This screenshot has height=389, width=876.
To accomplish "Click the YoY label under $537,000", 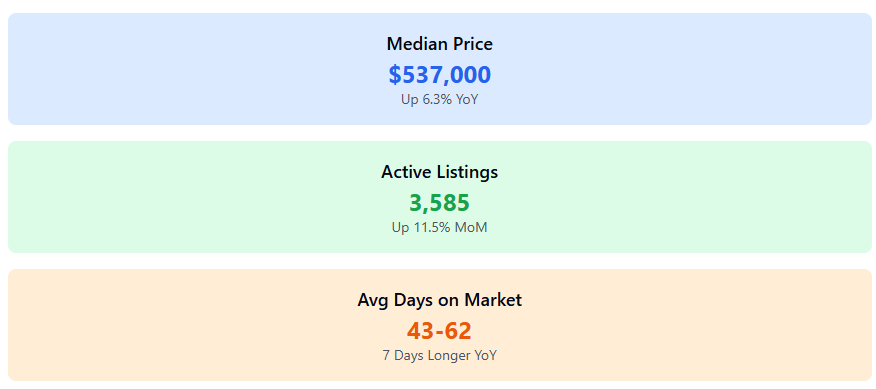I will click(x=467, y=99).
